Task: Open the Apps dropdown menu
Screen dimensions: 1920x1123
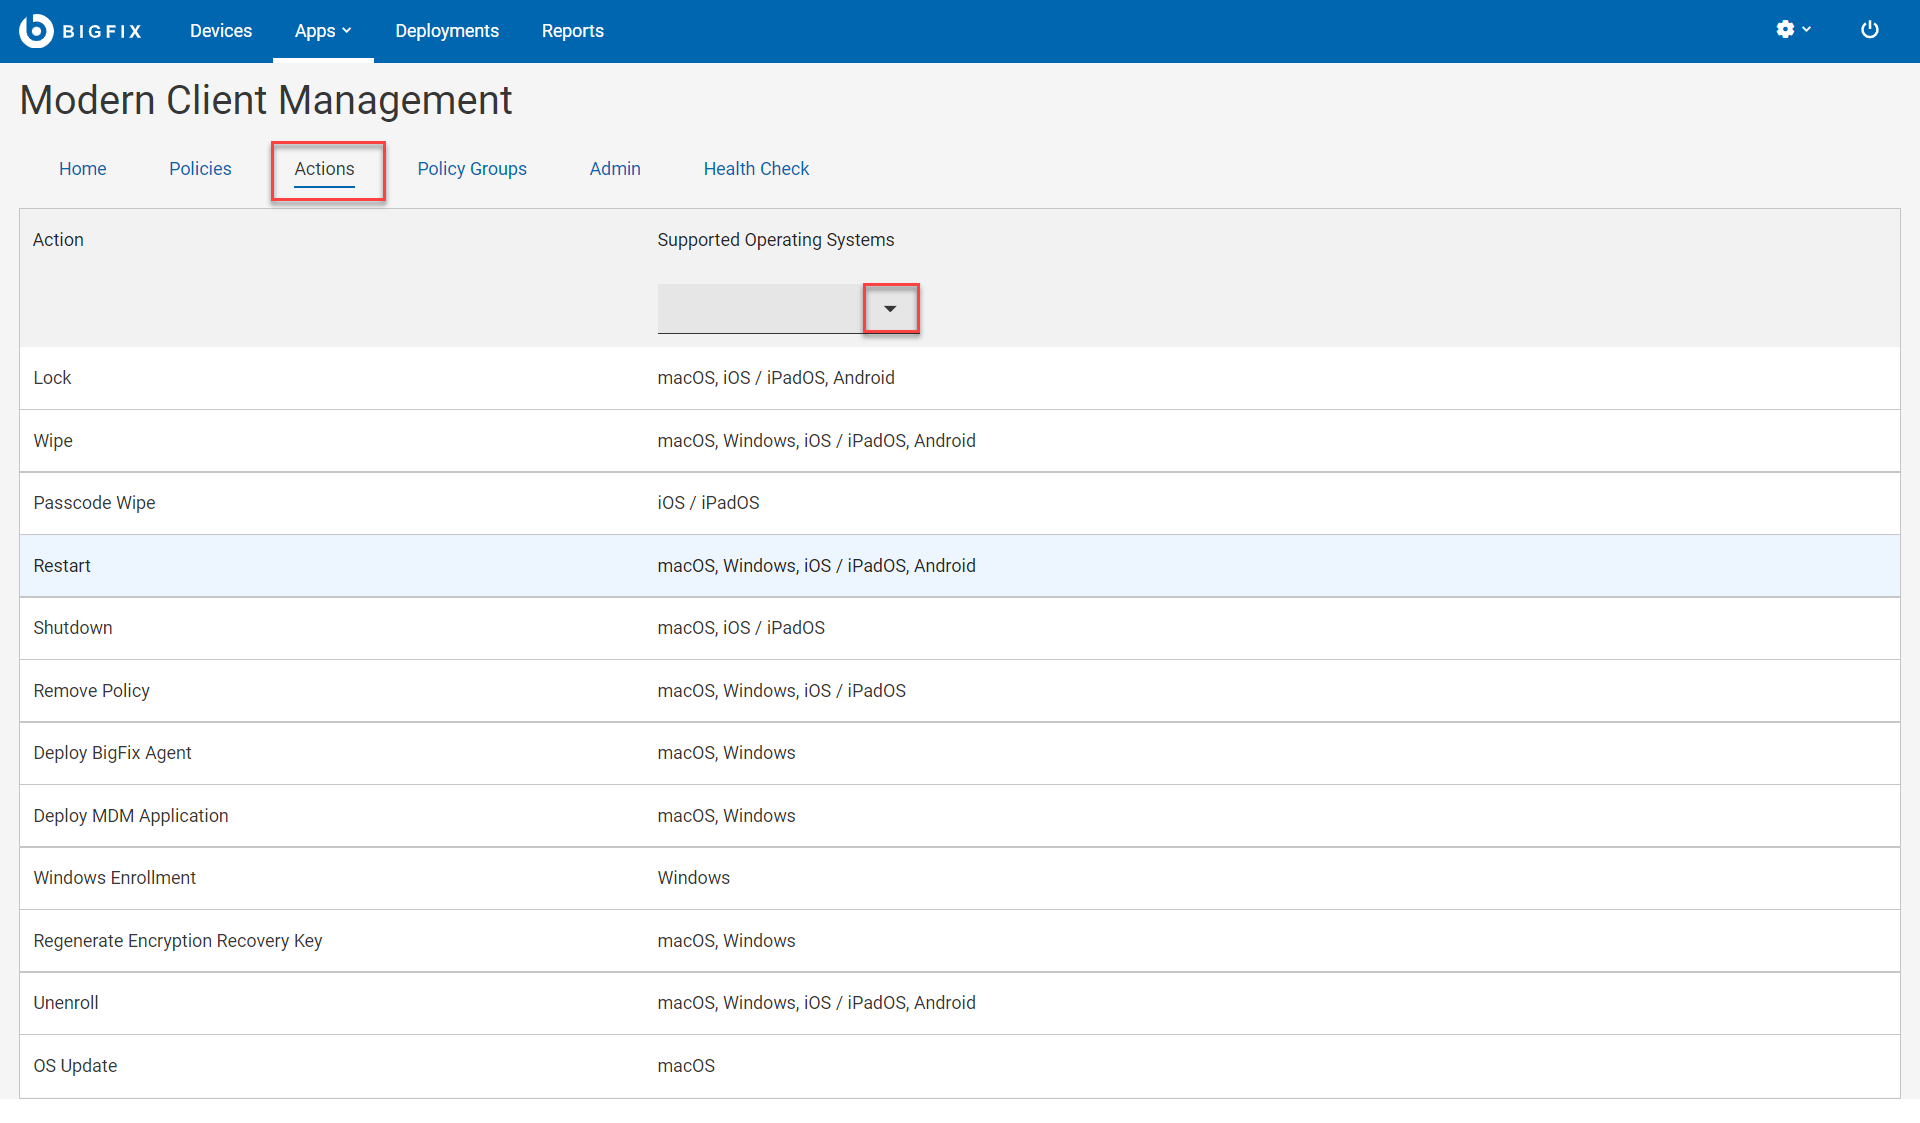Action: pyautogui.click(x=322, y=31)
